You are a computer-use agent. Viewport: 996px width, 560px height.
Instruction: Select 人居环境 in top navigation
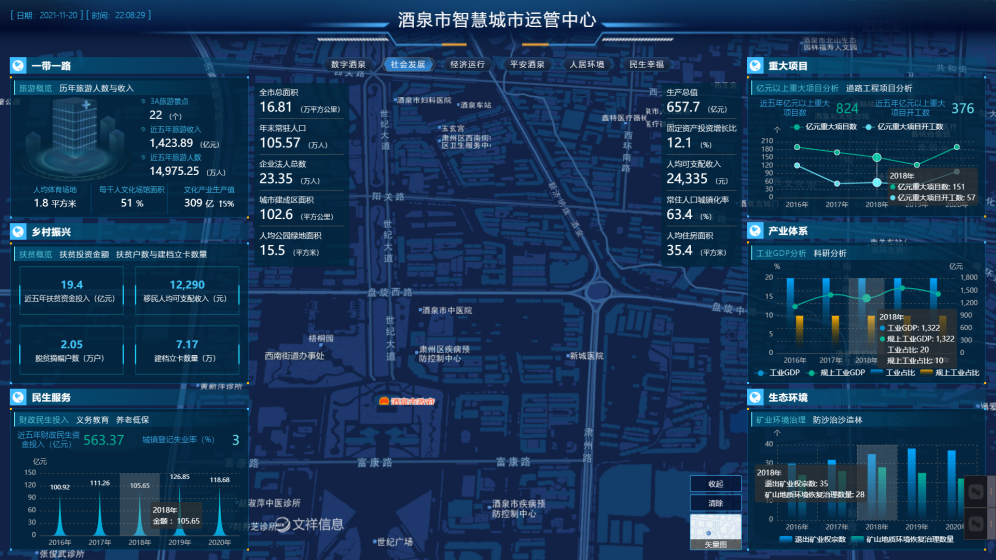pos(587,64)
